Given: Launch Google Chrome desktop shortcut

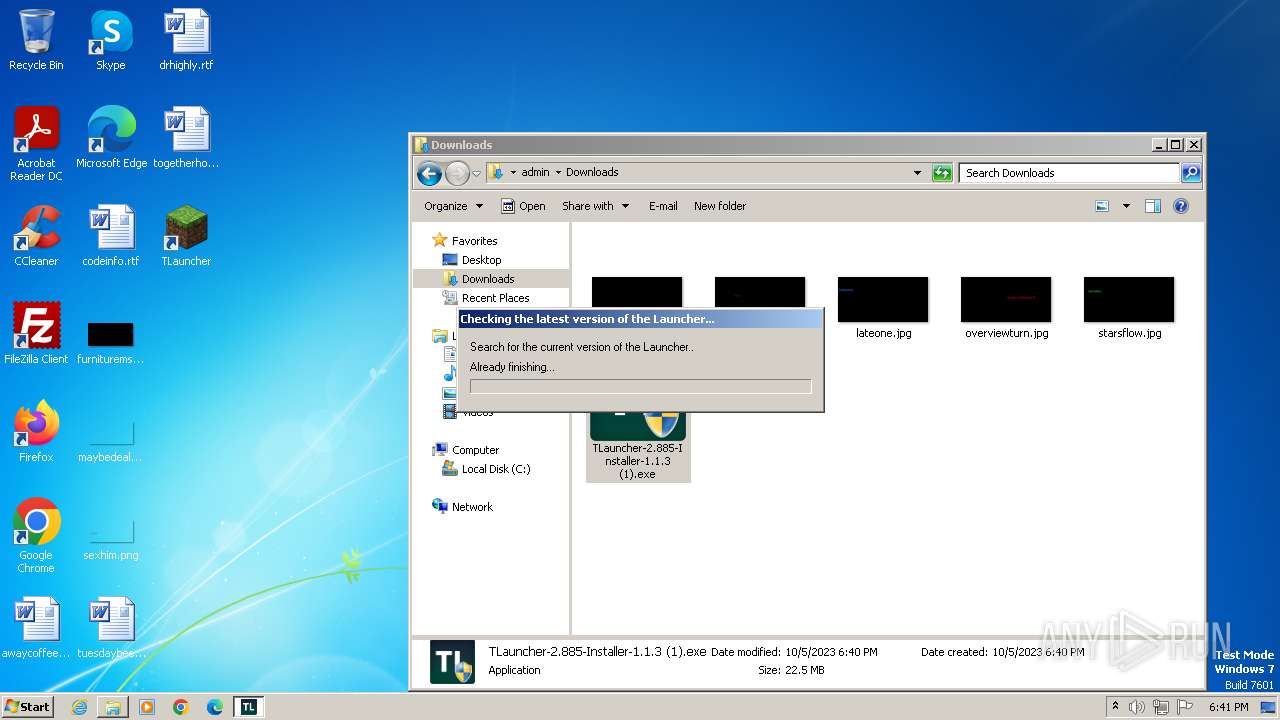Looking at the screenshot, I should [x=36, y=536].
